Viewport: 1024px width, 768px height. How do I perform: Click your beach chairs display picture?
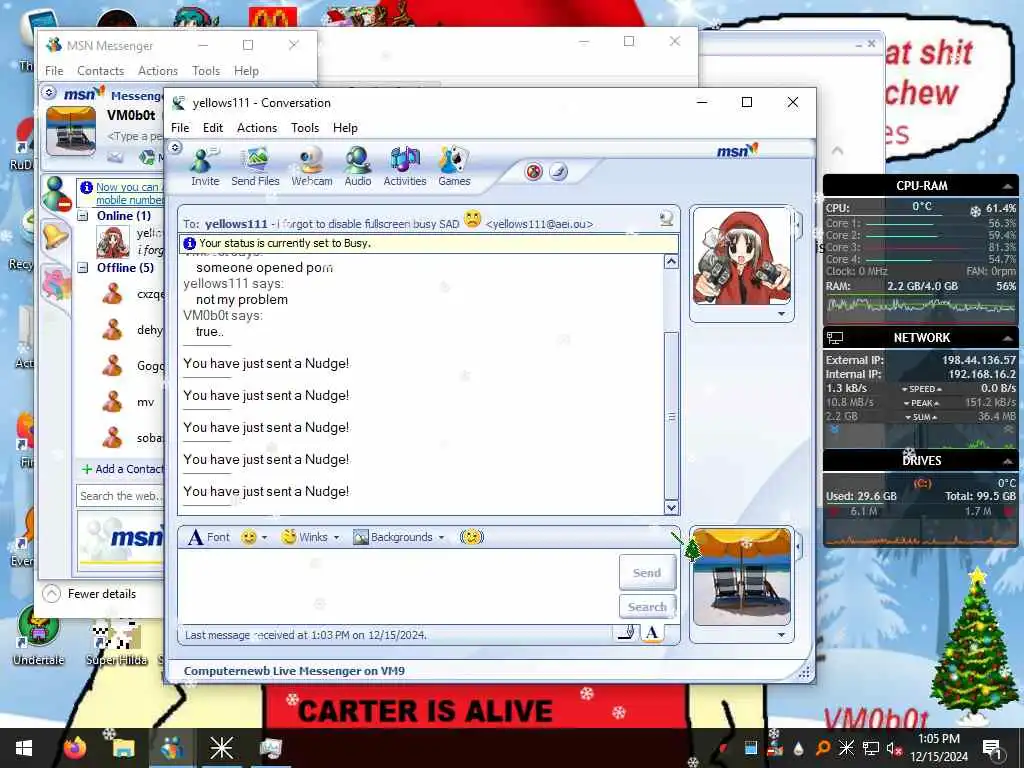(741, 577)
